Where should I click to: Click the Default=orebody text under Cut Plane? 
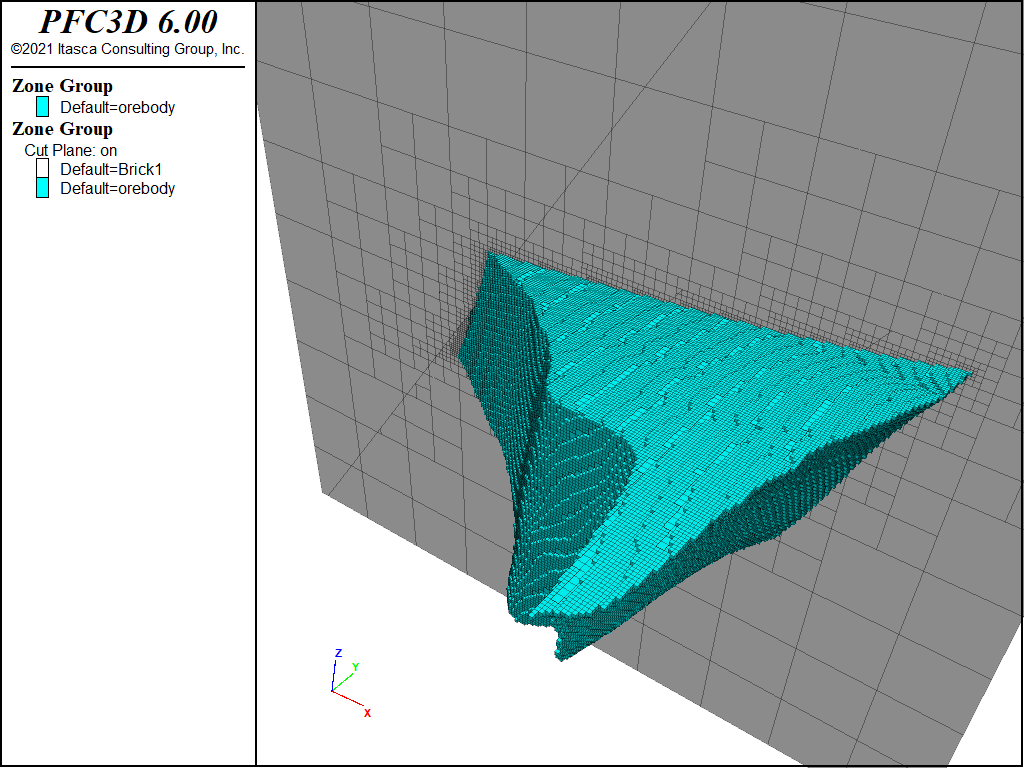[x=118, y=188]
